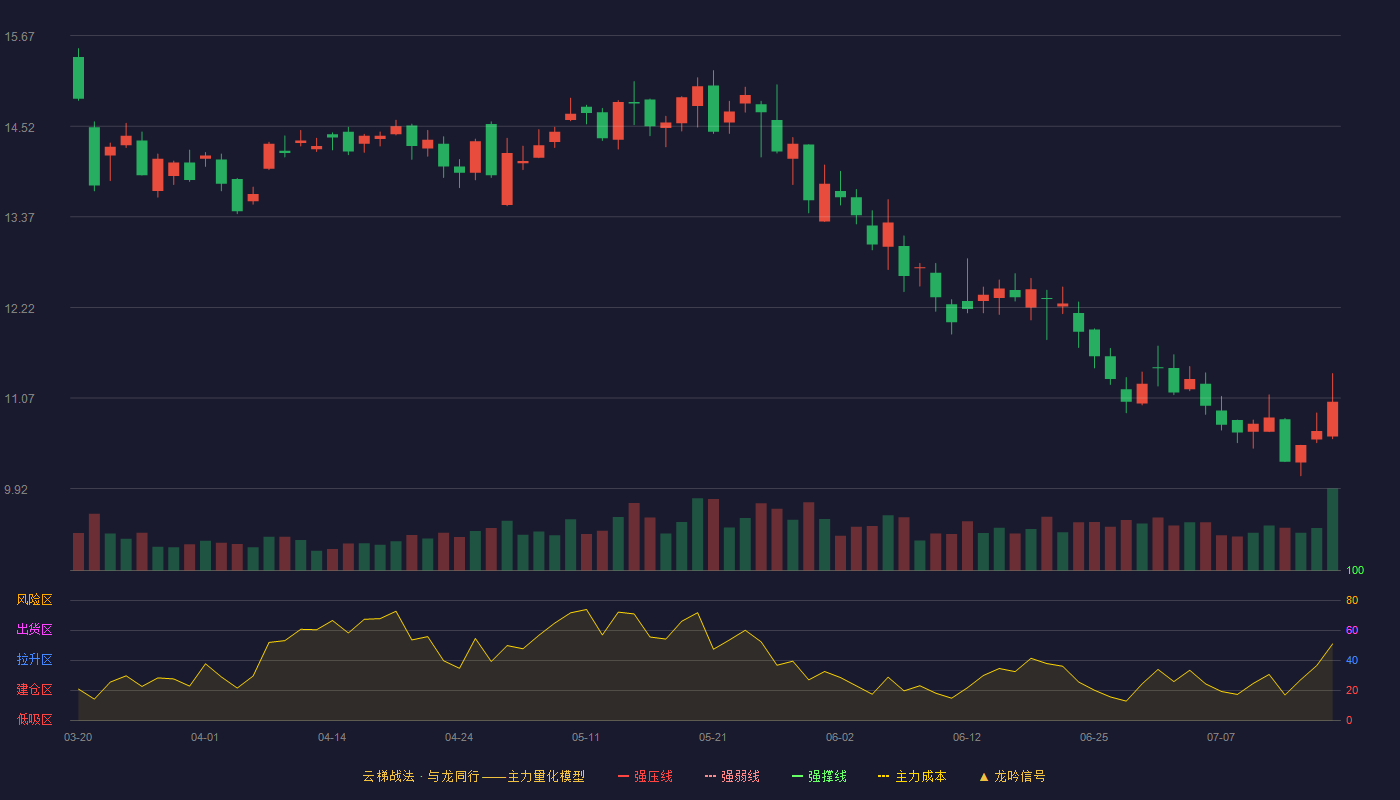Click the 03-20 date axis label

point(78,737)
